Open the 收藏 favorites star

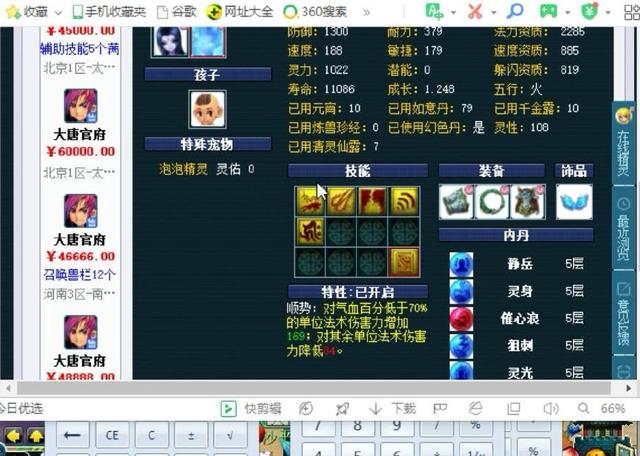click(13, 11)
